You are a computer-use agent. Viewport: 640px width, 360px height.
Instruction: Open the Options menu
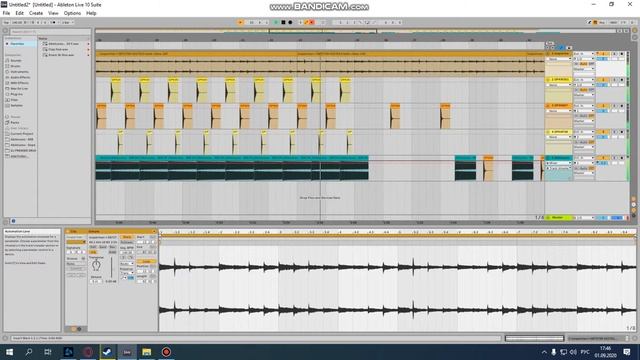pos(72,13)
